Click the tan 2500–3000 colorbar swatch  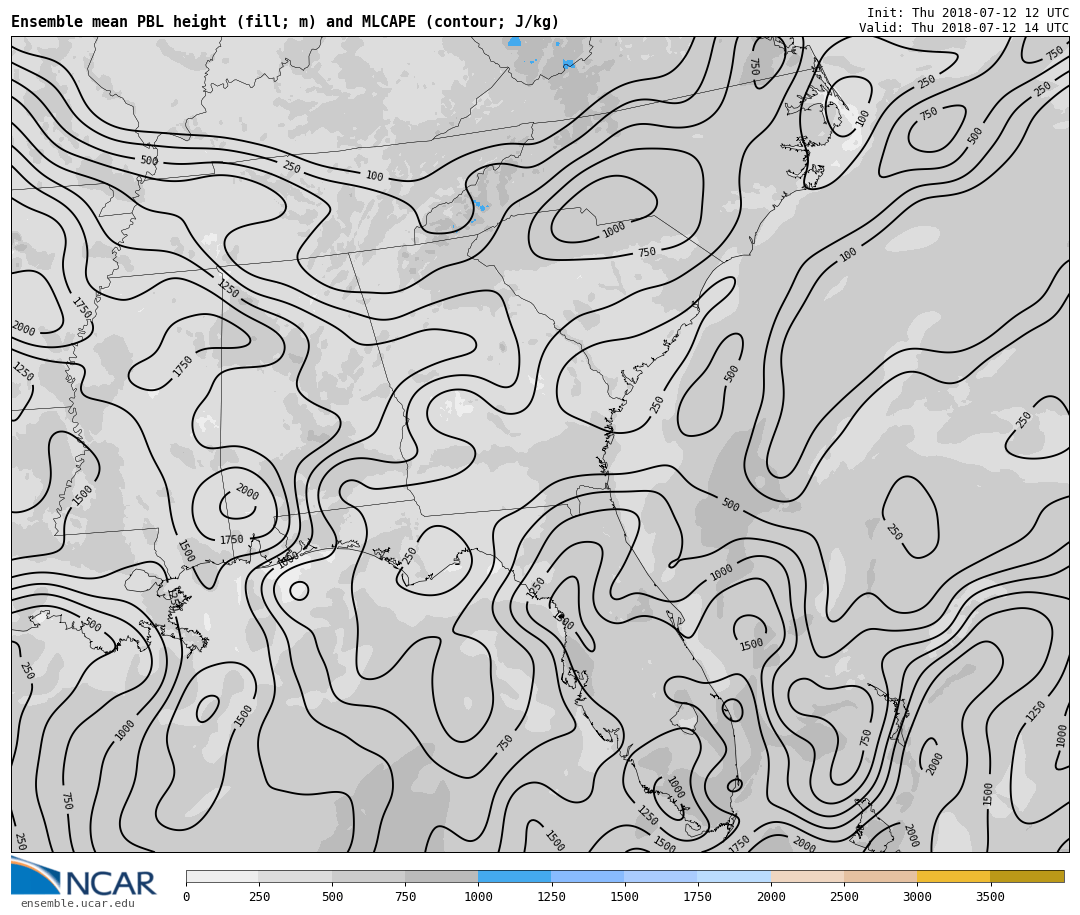pyautogui.click(x=880, y=876)
